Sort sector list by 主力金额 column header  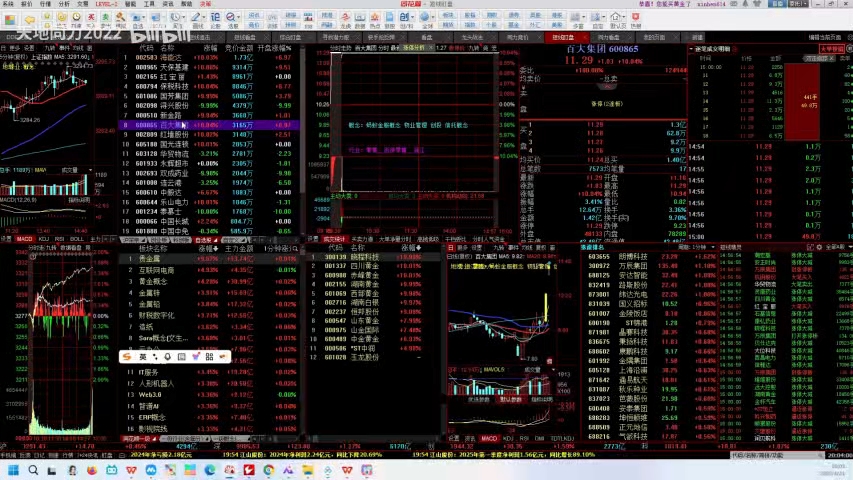point(239,249)
